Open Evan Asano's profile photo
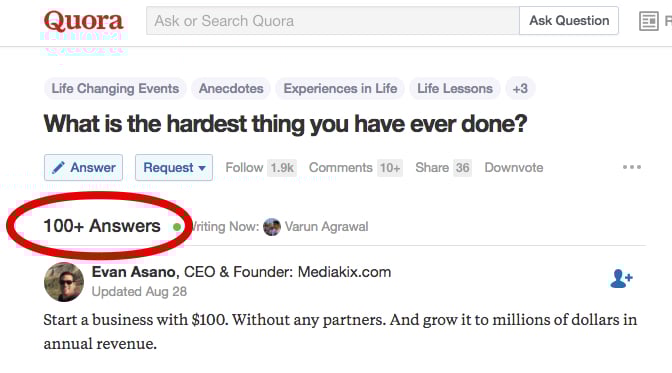 click(64, 282)
